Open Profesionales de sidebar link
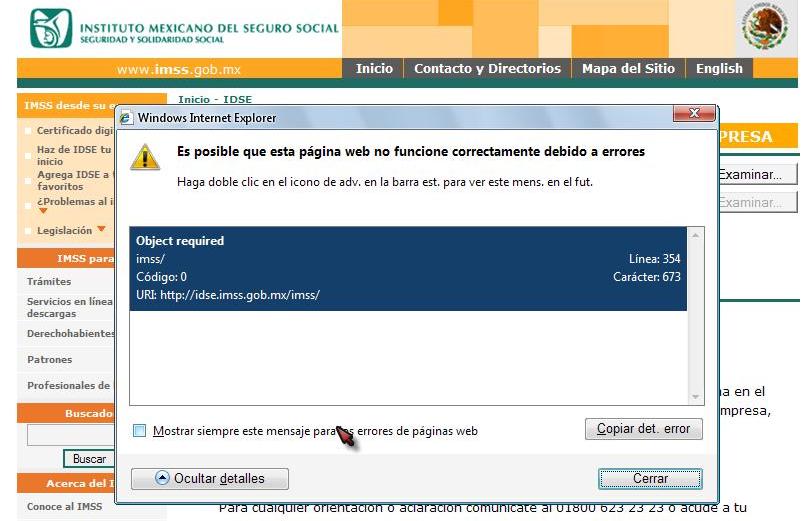The width and height of the screenshot is (804, 521). 68,385
